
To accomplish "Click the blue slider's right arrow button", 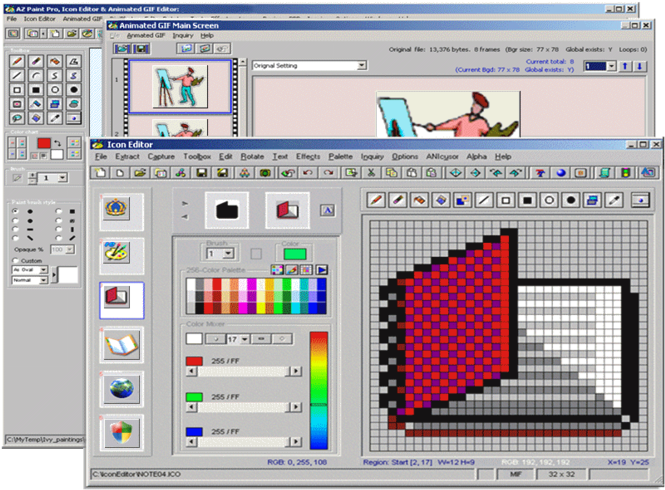I will pyautogui.click(x=296, y=442).
